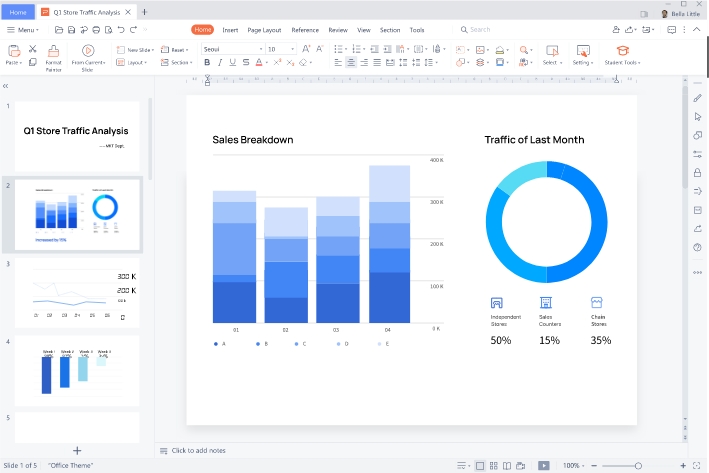Switch to the Page Layout tab

tap(264, 30)
